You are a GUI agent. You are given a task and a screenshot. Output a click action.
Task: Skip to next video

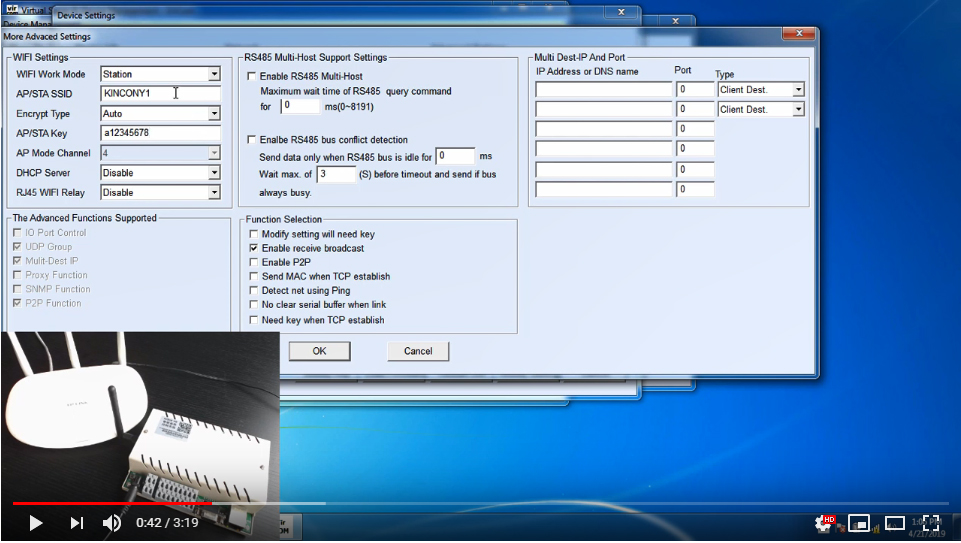(x=77, y=523)
